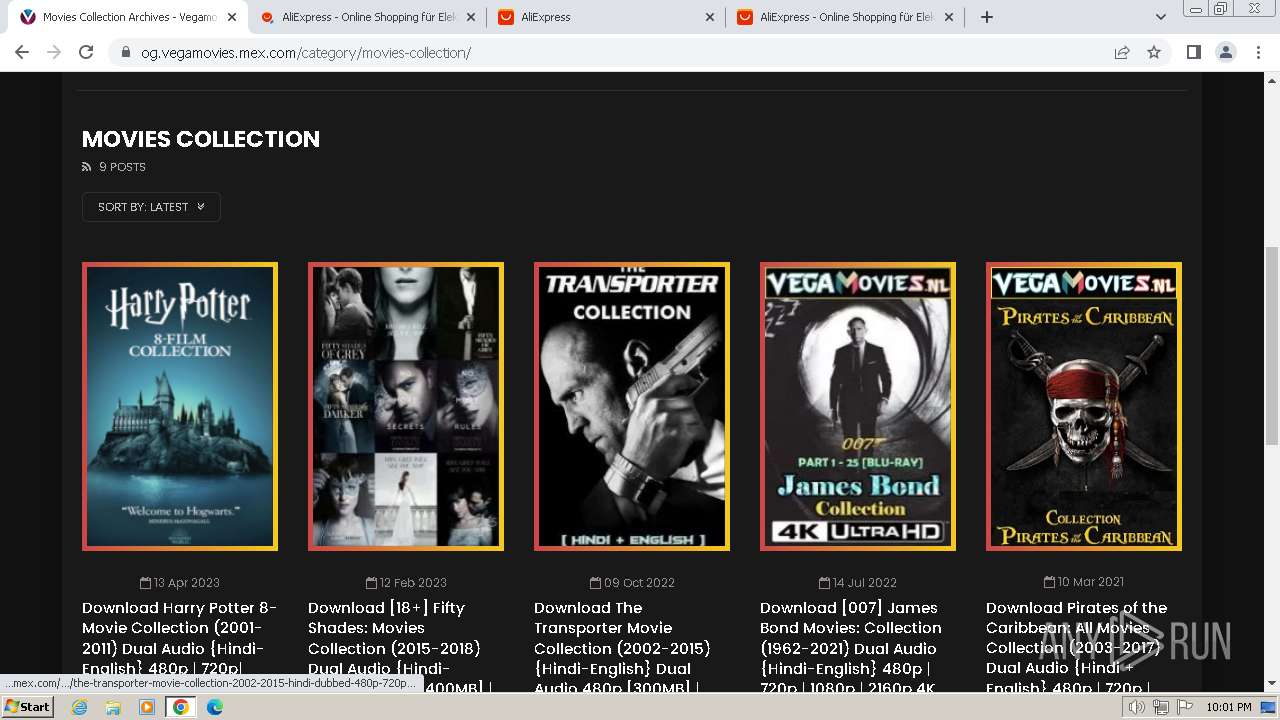The image size is (1280, 720).
Task: Open Download The Transporter Movie Collection link
Action: pyautogui.click(x=622, y=647)
